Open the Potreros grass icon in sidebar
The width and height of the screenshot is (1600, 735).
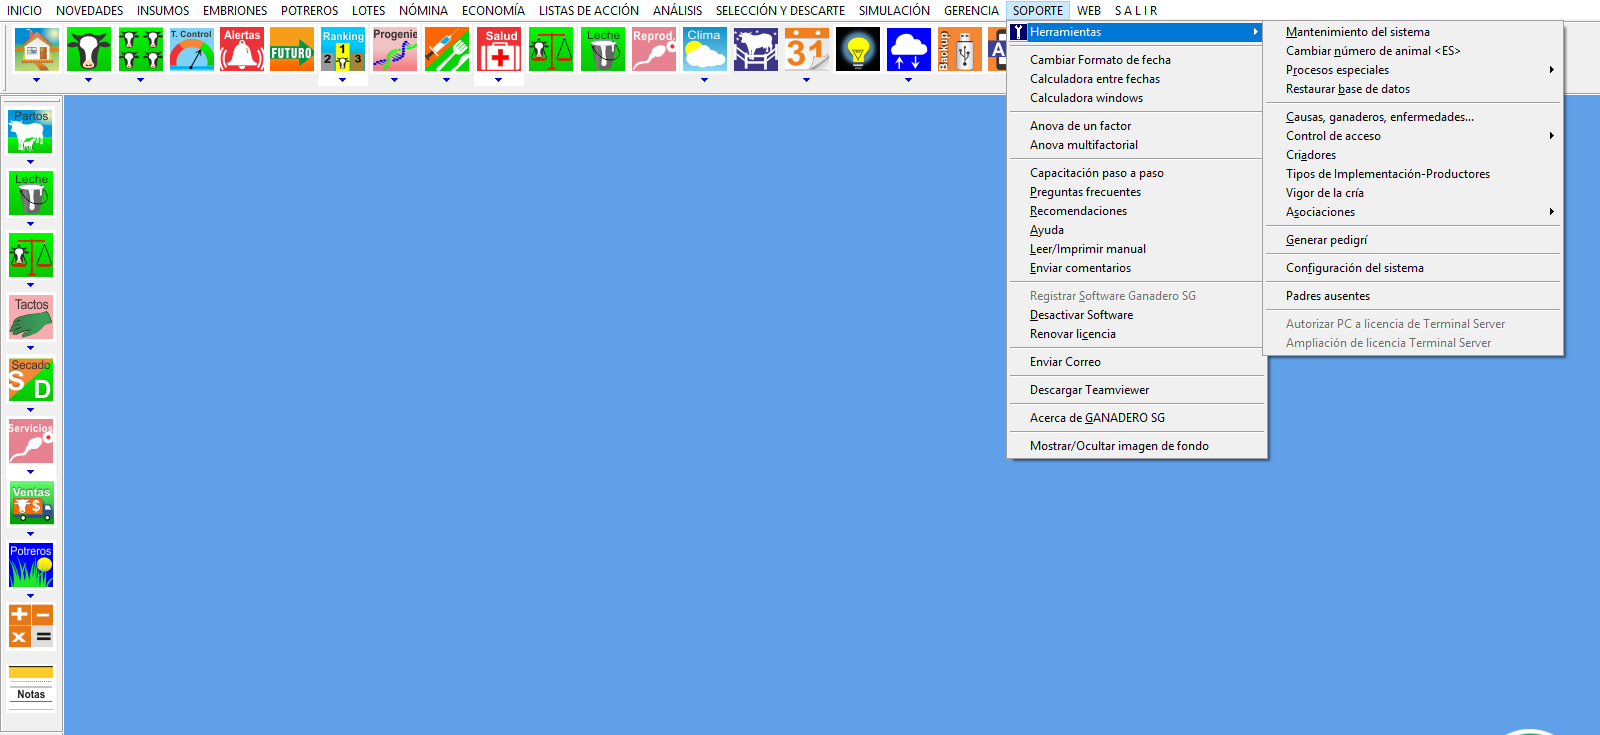click(31, 566)
